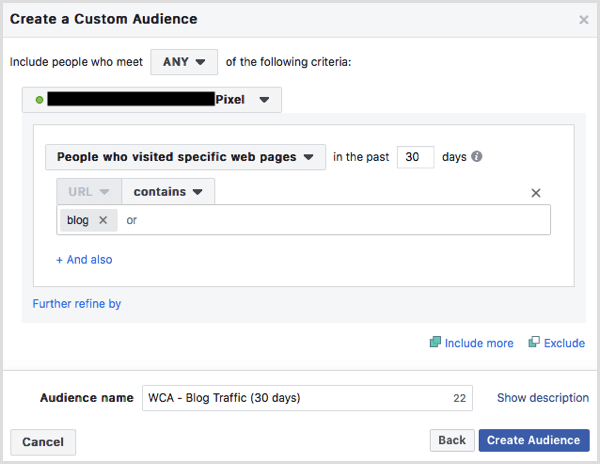Open the ANY criteria dropdown
This screenshot has width=600, height=464.
(183, 61)
